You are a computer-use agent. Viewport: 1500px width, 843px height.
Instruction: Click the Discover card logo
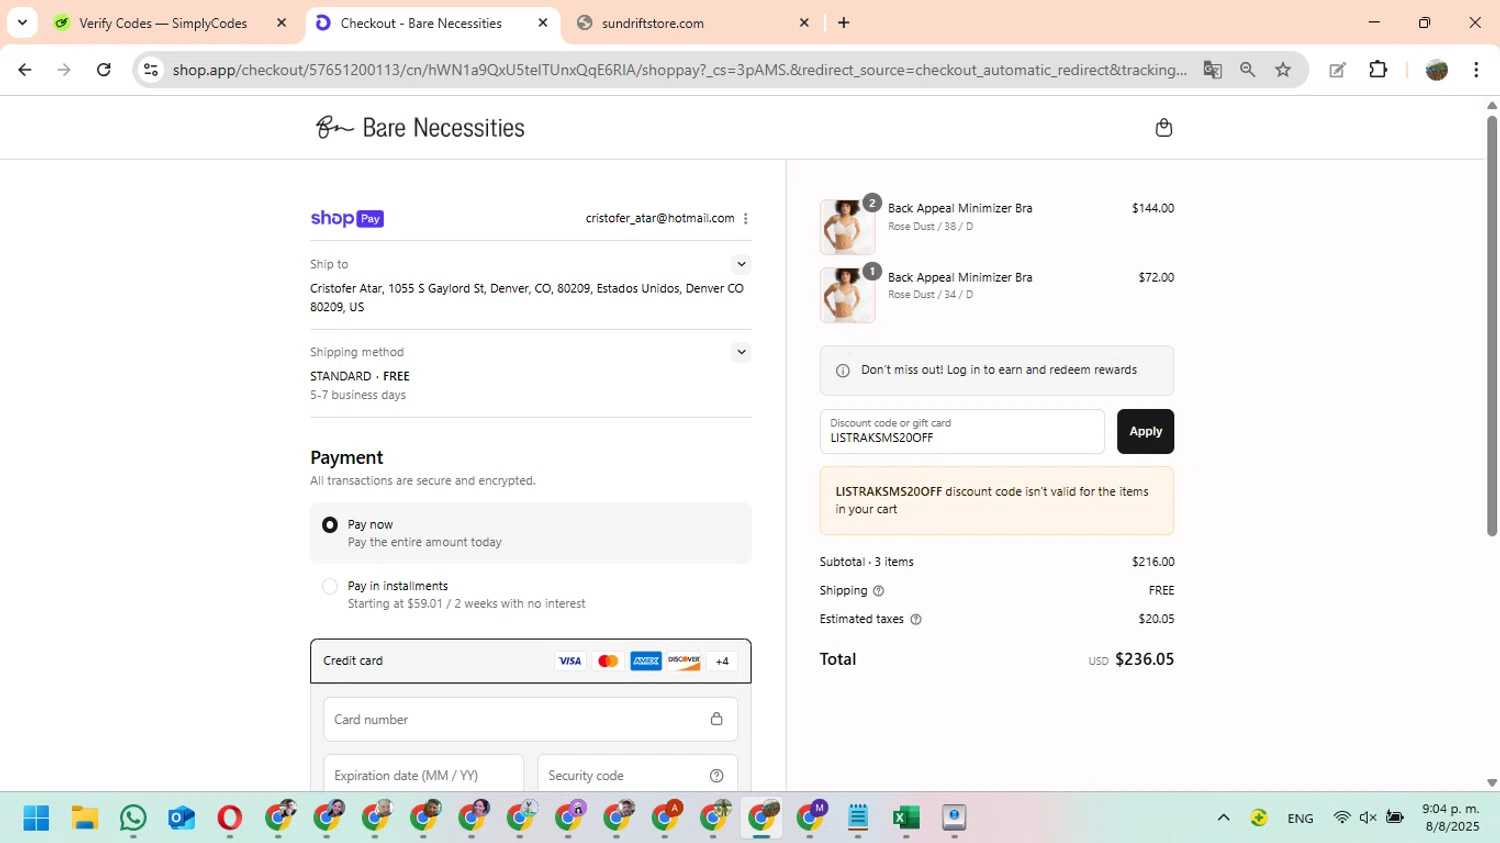[x=684, y=661]
